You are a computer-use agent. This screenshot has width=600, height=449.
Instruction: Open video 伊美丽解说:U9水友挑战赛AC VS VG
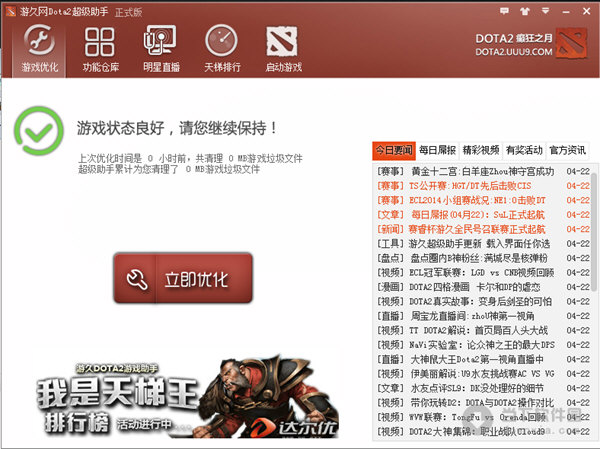[x=482, y=374]
